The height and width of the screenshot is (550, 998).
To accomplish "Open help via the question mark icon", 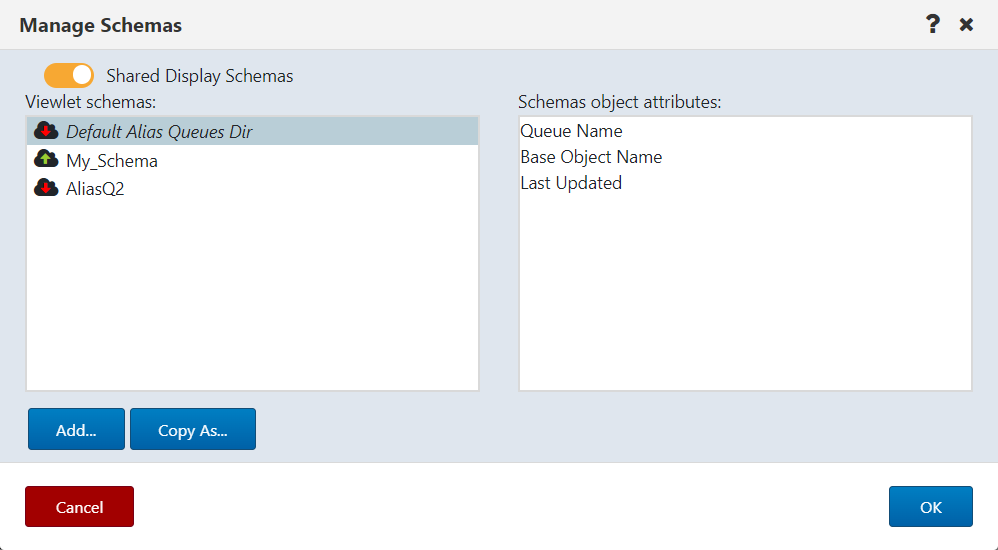I will 932,24.
